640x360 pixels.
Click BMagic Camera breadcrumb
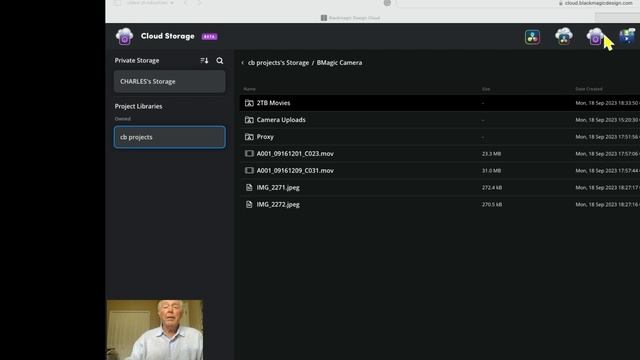coord(339,63)
